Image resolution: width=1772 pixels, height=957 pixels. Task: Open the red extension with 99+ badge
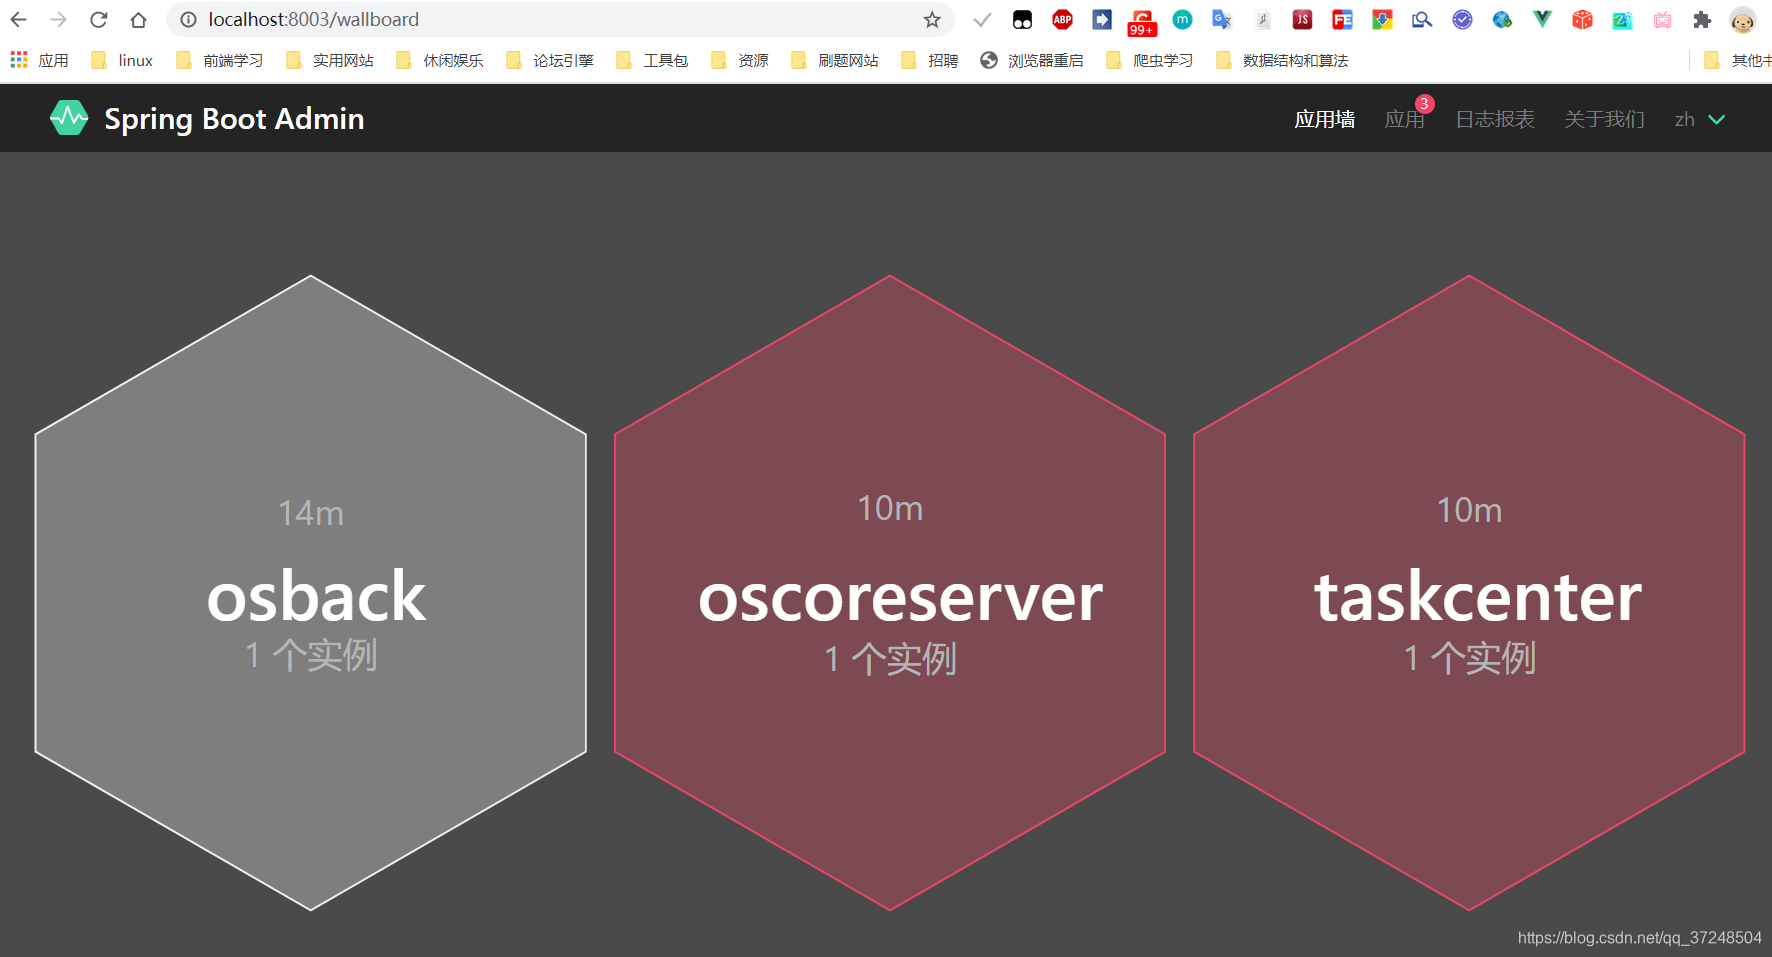[1142, 21]
